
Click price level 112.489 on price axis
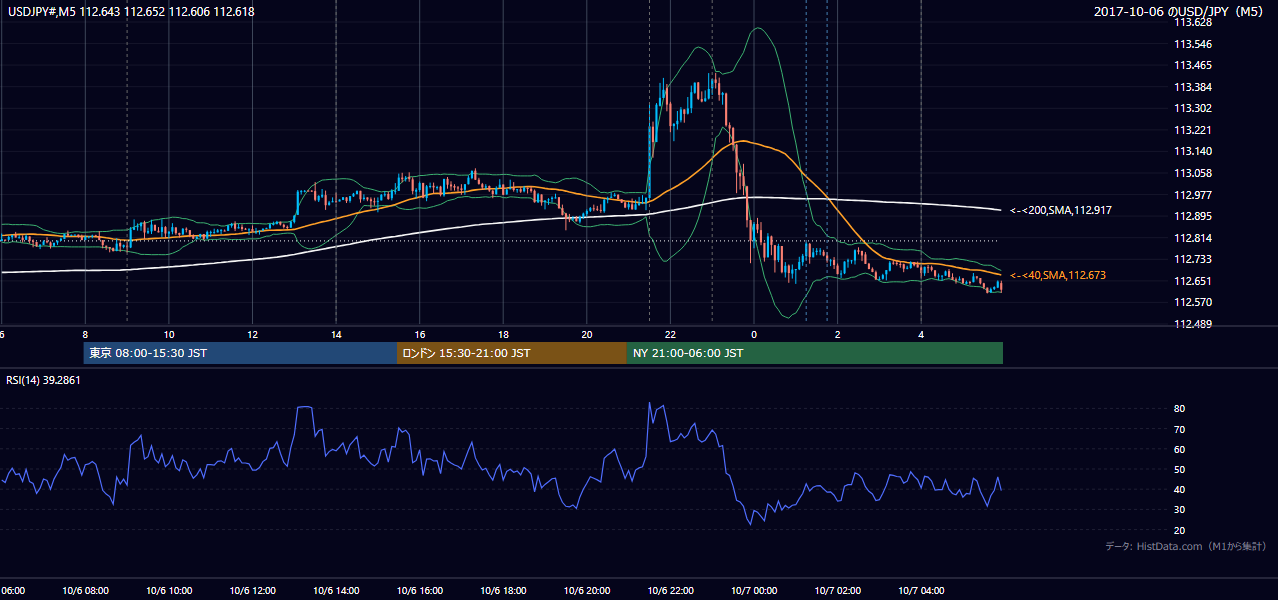(x=1193, y=324)
